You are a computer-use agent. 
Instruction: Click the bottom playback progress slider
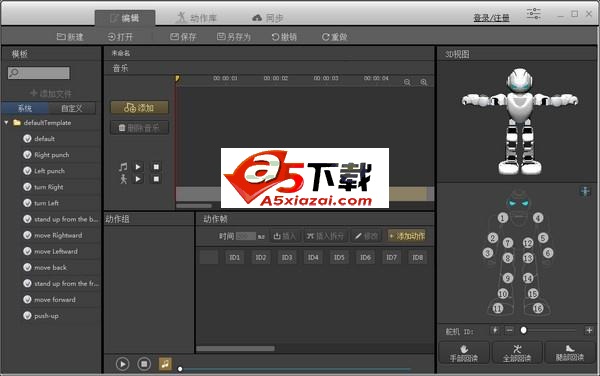click(x=295, y=369)
